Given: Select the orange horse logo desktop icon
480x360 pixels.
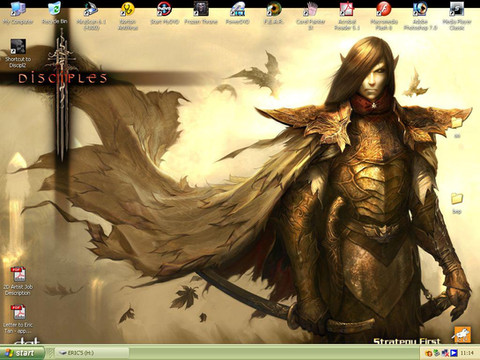Looking at the screenshot, I should coord(462,334).
